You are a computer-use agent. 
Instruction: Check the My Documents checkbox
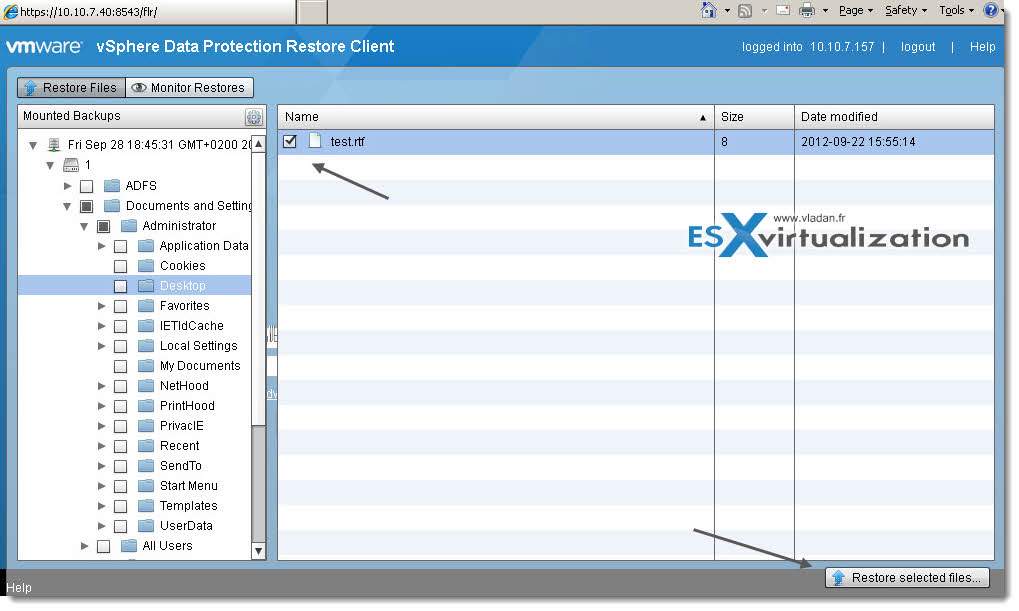(120, 366)
